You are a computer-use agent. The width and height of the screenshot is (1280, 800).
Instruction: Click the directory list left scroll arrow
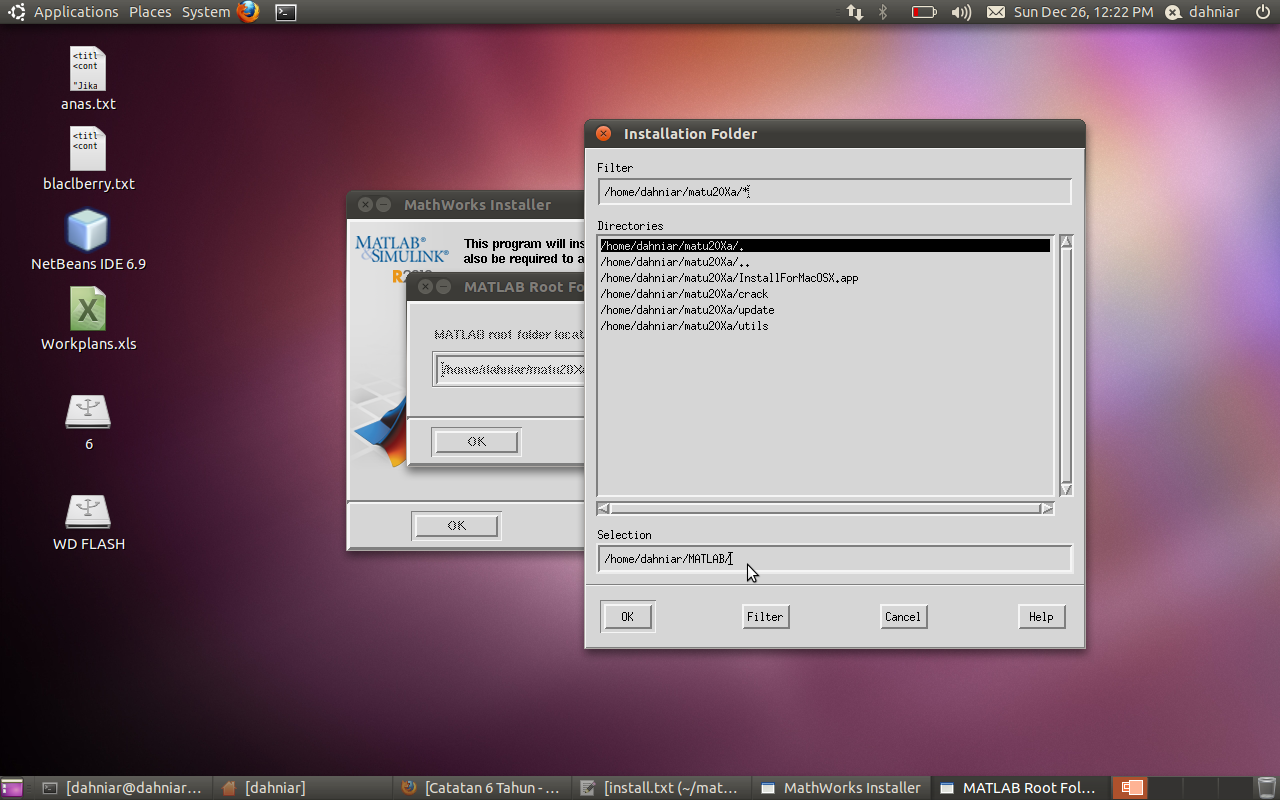(x=603, y=508)
